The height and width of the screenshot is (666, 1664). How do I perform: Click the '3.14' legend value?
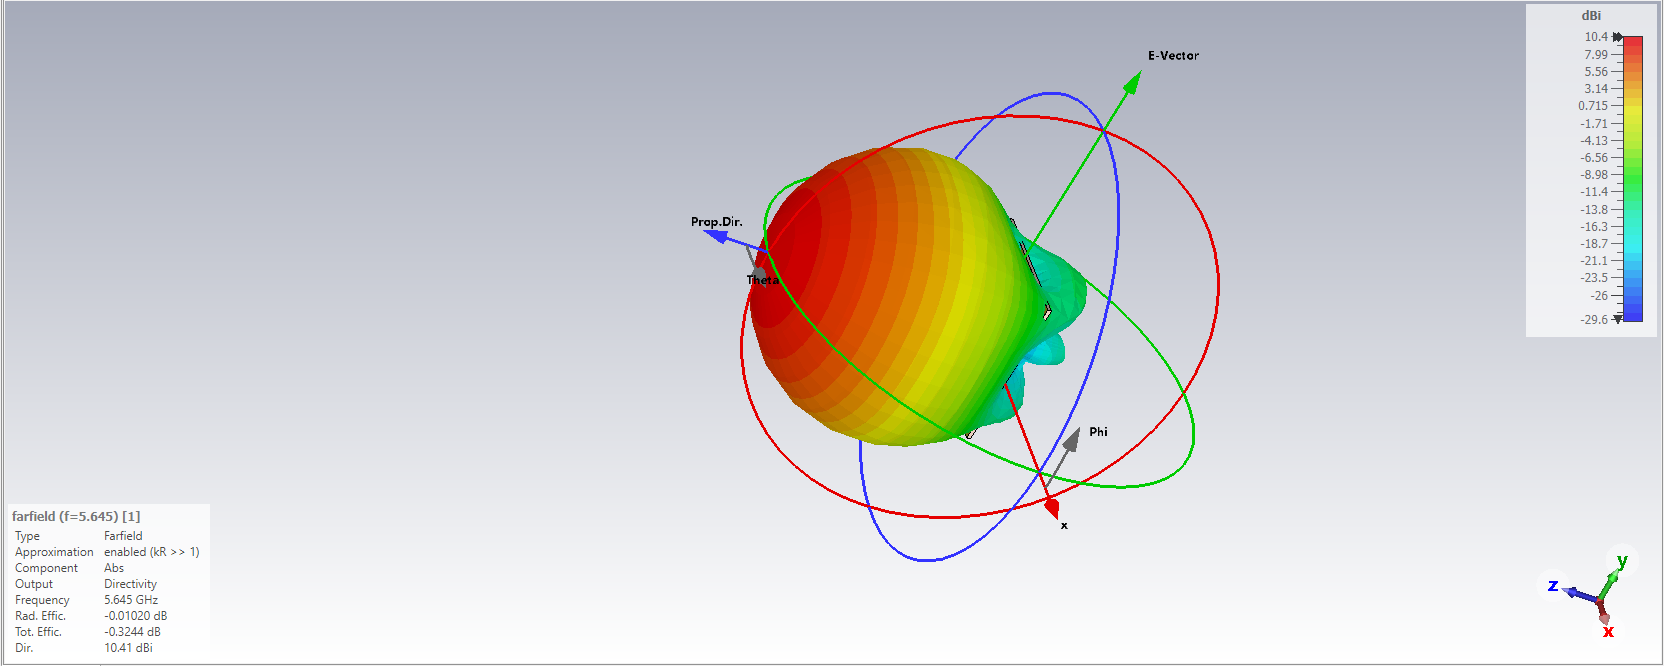pyautogui.click(x=1596, y=89)
